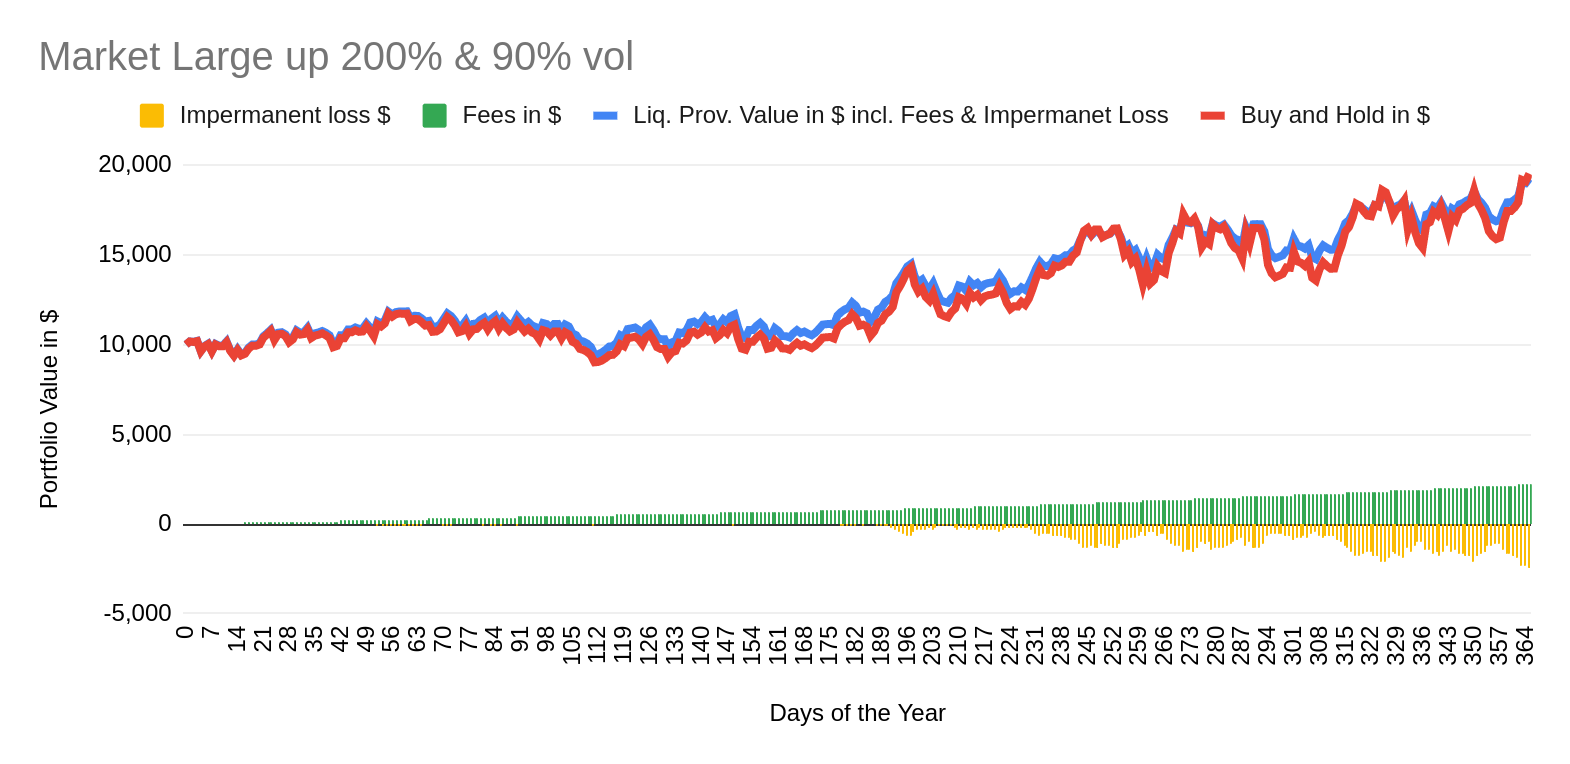Click the 5,000 y-axis label
The image size is (1570, 764).
[x=141, y=434]
